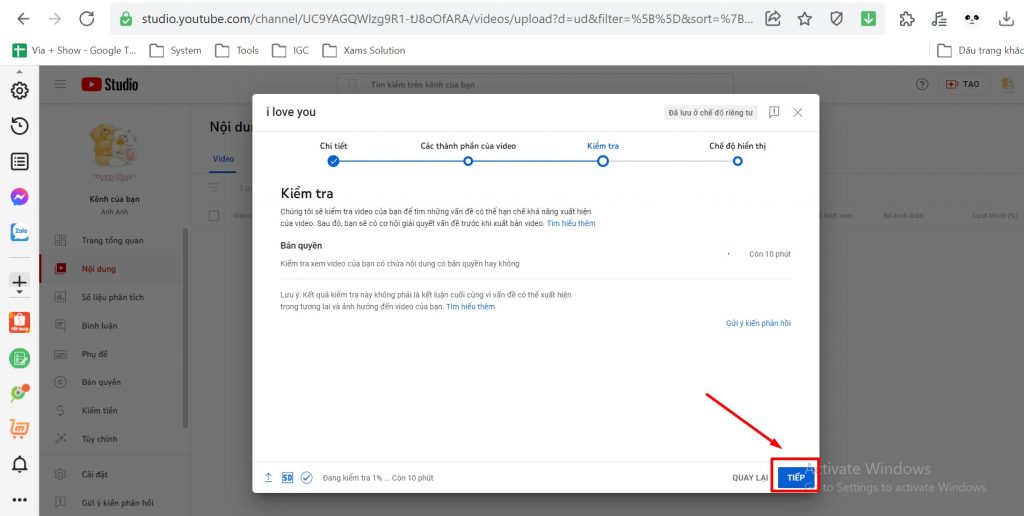This screenshot has height=516, width=1024.
Task: Reload the page with the refresh icon
Action: [x=87, y=19]
